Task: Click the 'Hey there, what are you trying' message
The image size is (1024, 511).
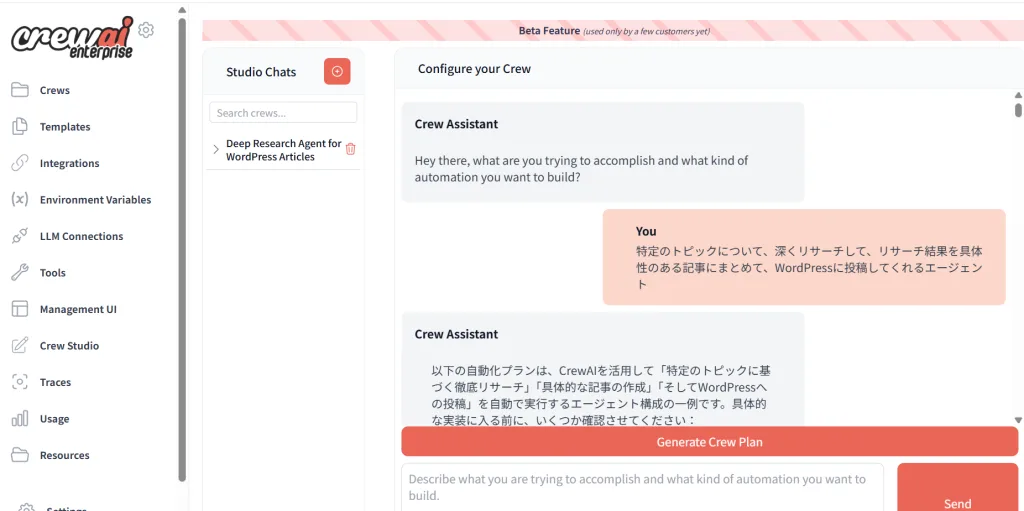Action: tap(581, 169)
